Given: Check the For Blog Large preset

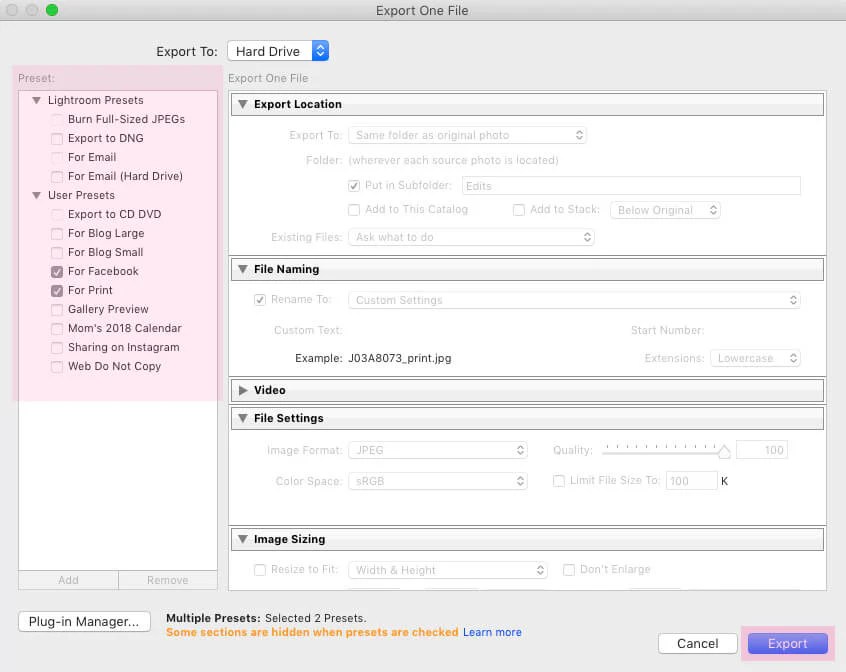Looking at the screenshot, I should pos(57,234).
